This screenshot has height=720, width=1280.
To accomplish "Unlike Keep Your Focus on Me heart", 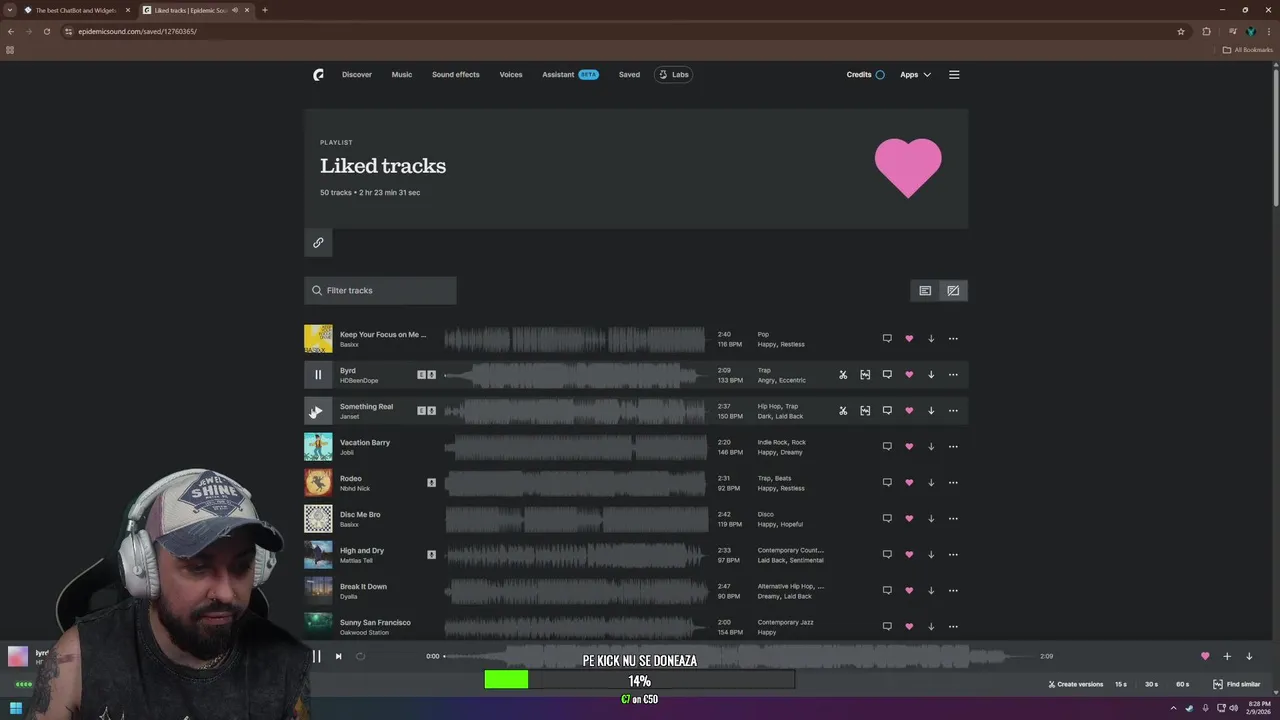I will pyautogui.click(x=909, y=339).
